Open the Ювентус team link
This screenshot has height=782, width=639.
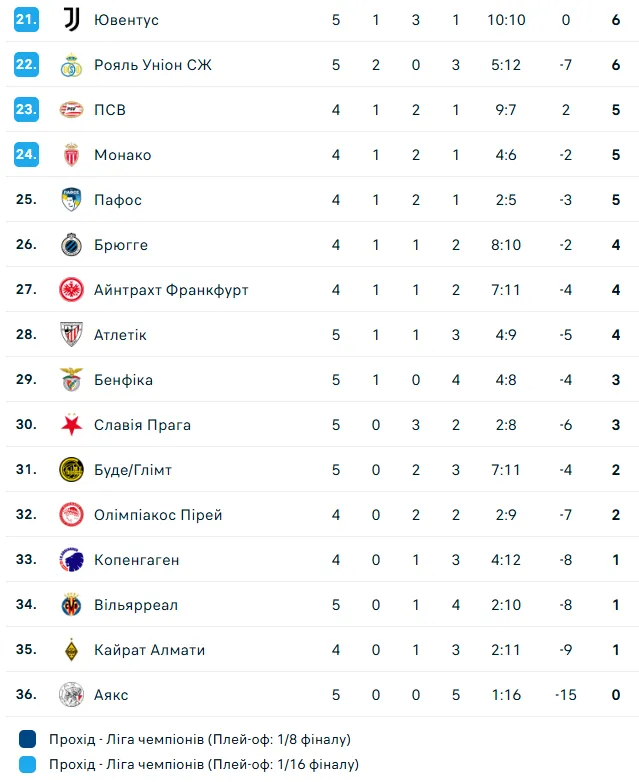click(126, 20)
